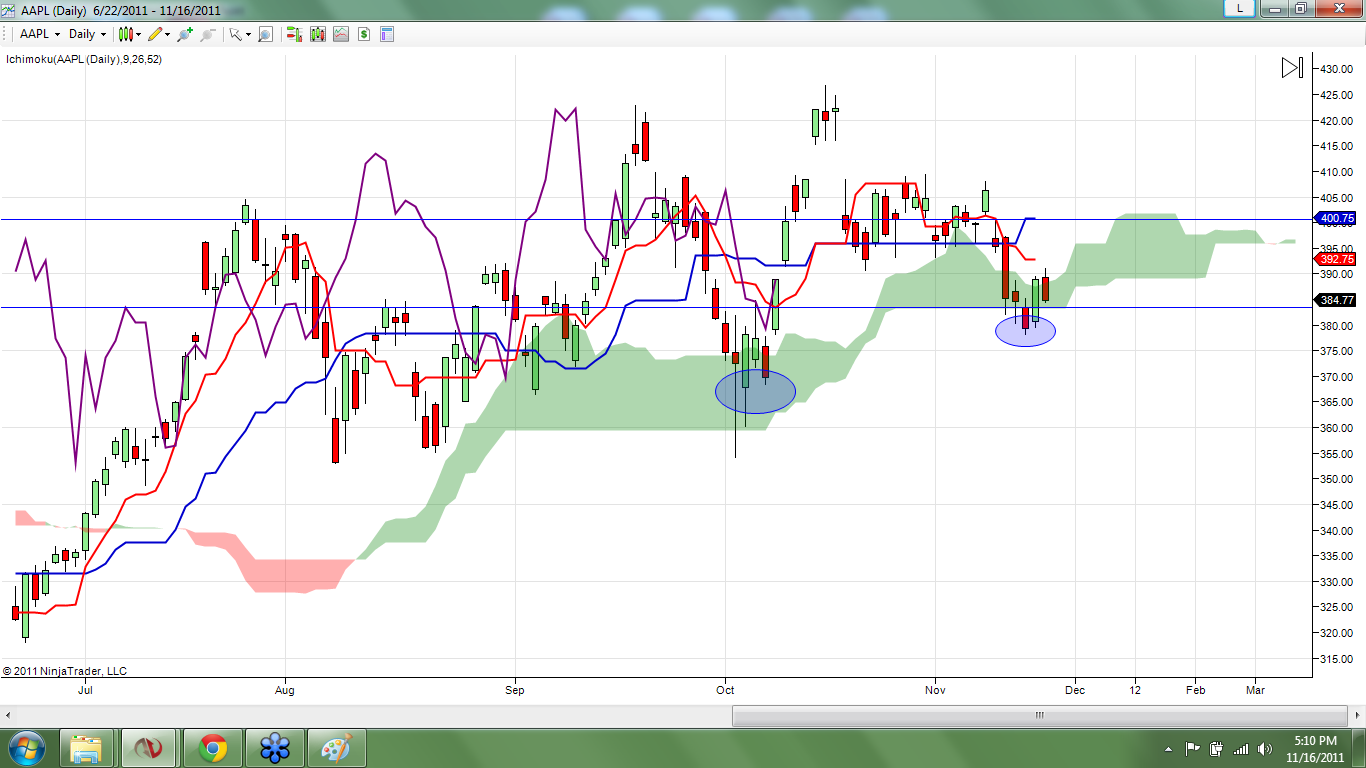Click the power battery tray icon
The height and width of the screenshot is (768, 1366).
[1216, 749]
